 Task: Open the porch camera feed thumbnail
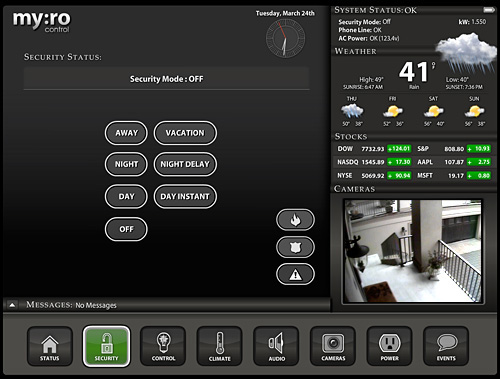pyautogui.click(x=413, y=251)
